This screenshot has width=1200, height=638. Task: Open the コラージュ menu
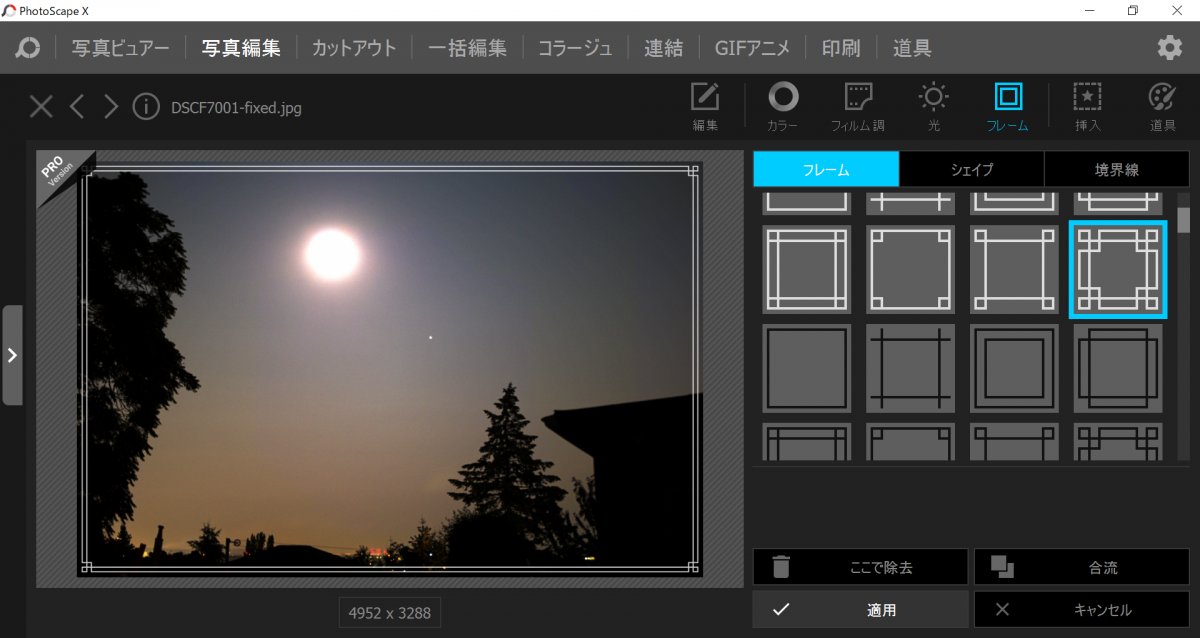point(575,48)
